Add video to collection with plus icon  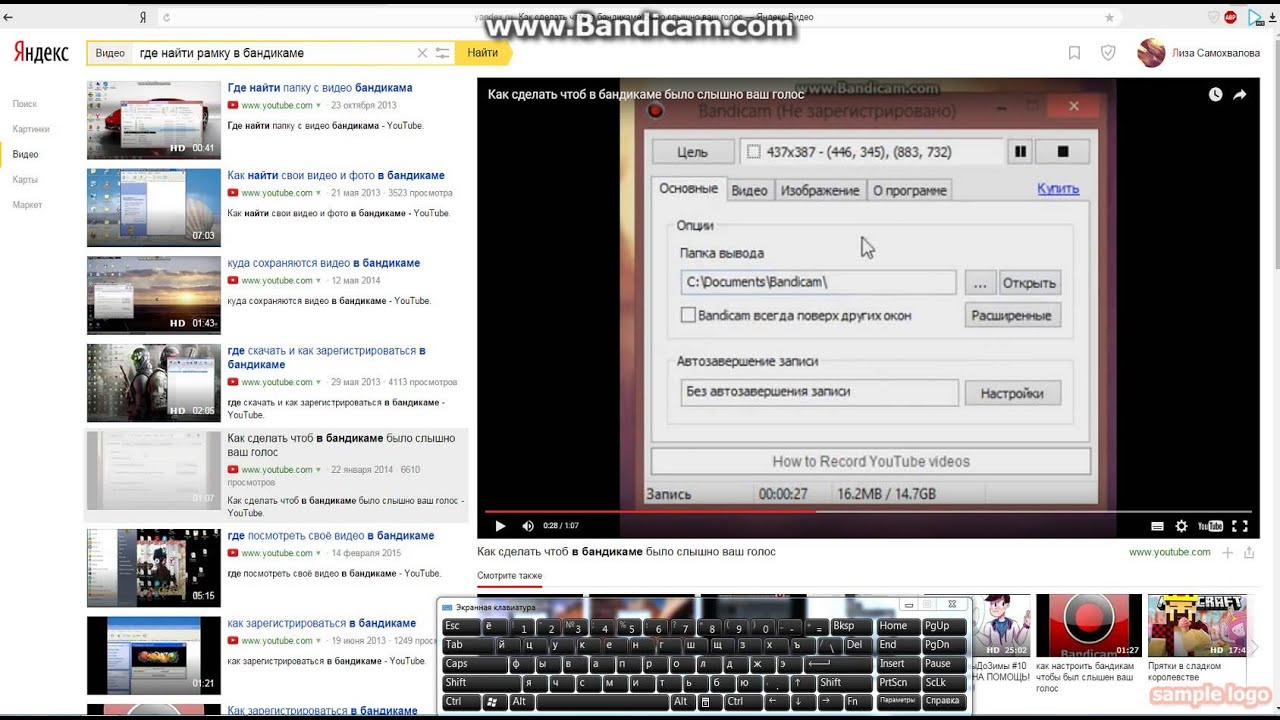pyautogui.click(x=1228, y=552)
